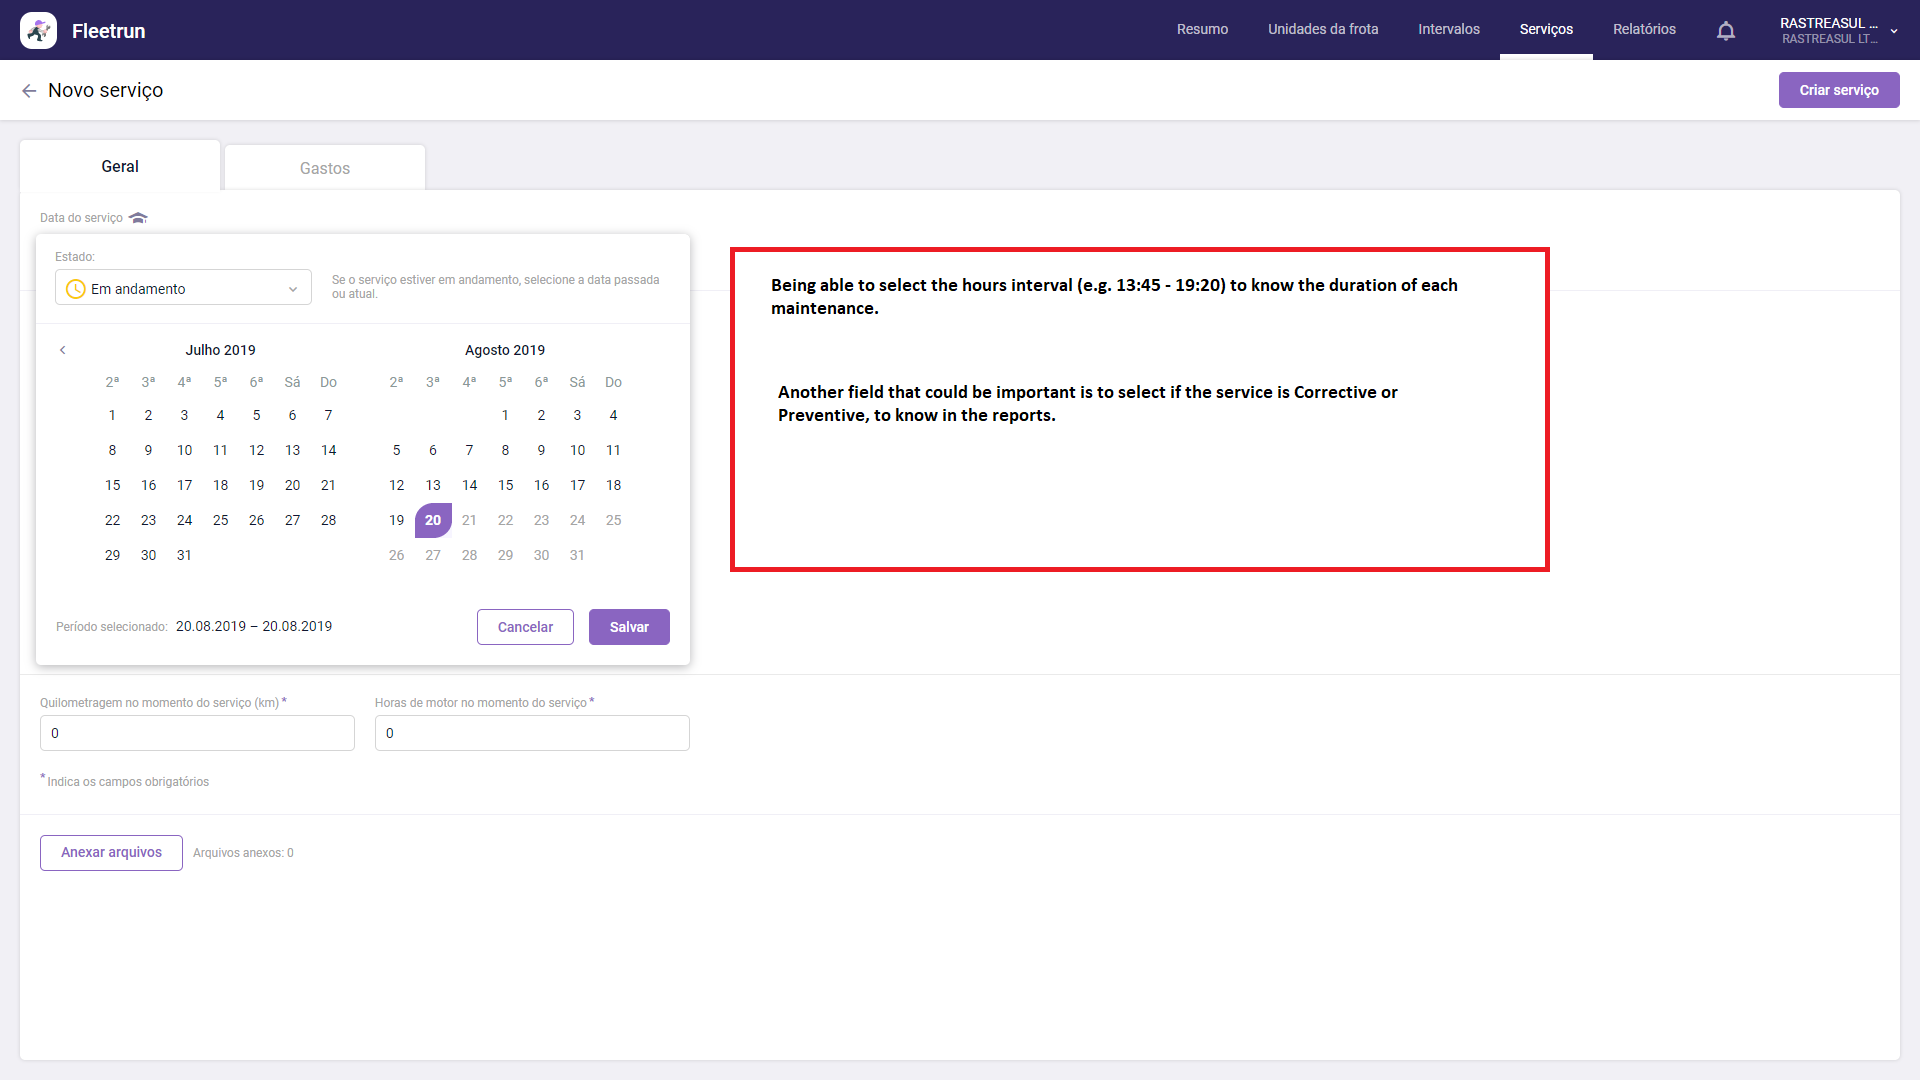This screenshot has height=1080, width=1920.
Task: Click the Salvar button
Action: click(x=629, y=627)
